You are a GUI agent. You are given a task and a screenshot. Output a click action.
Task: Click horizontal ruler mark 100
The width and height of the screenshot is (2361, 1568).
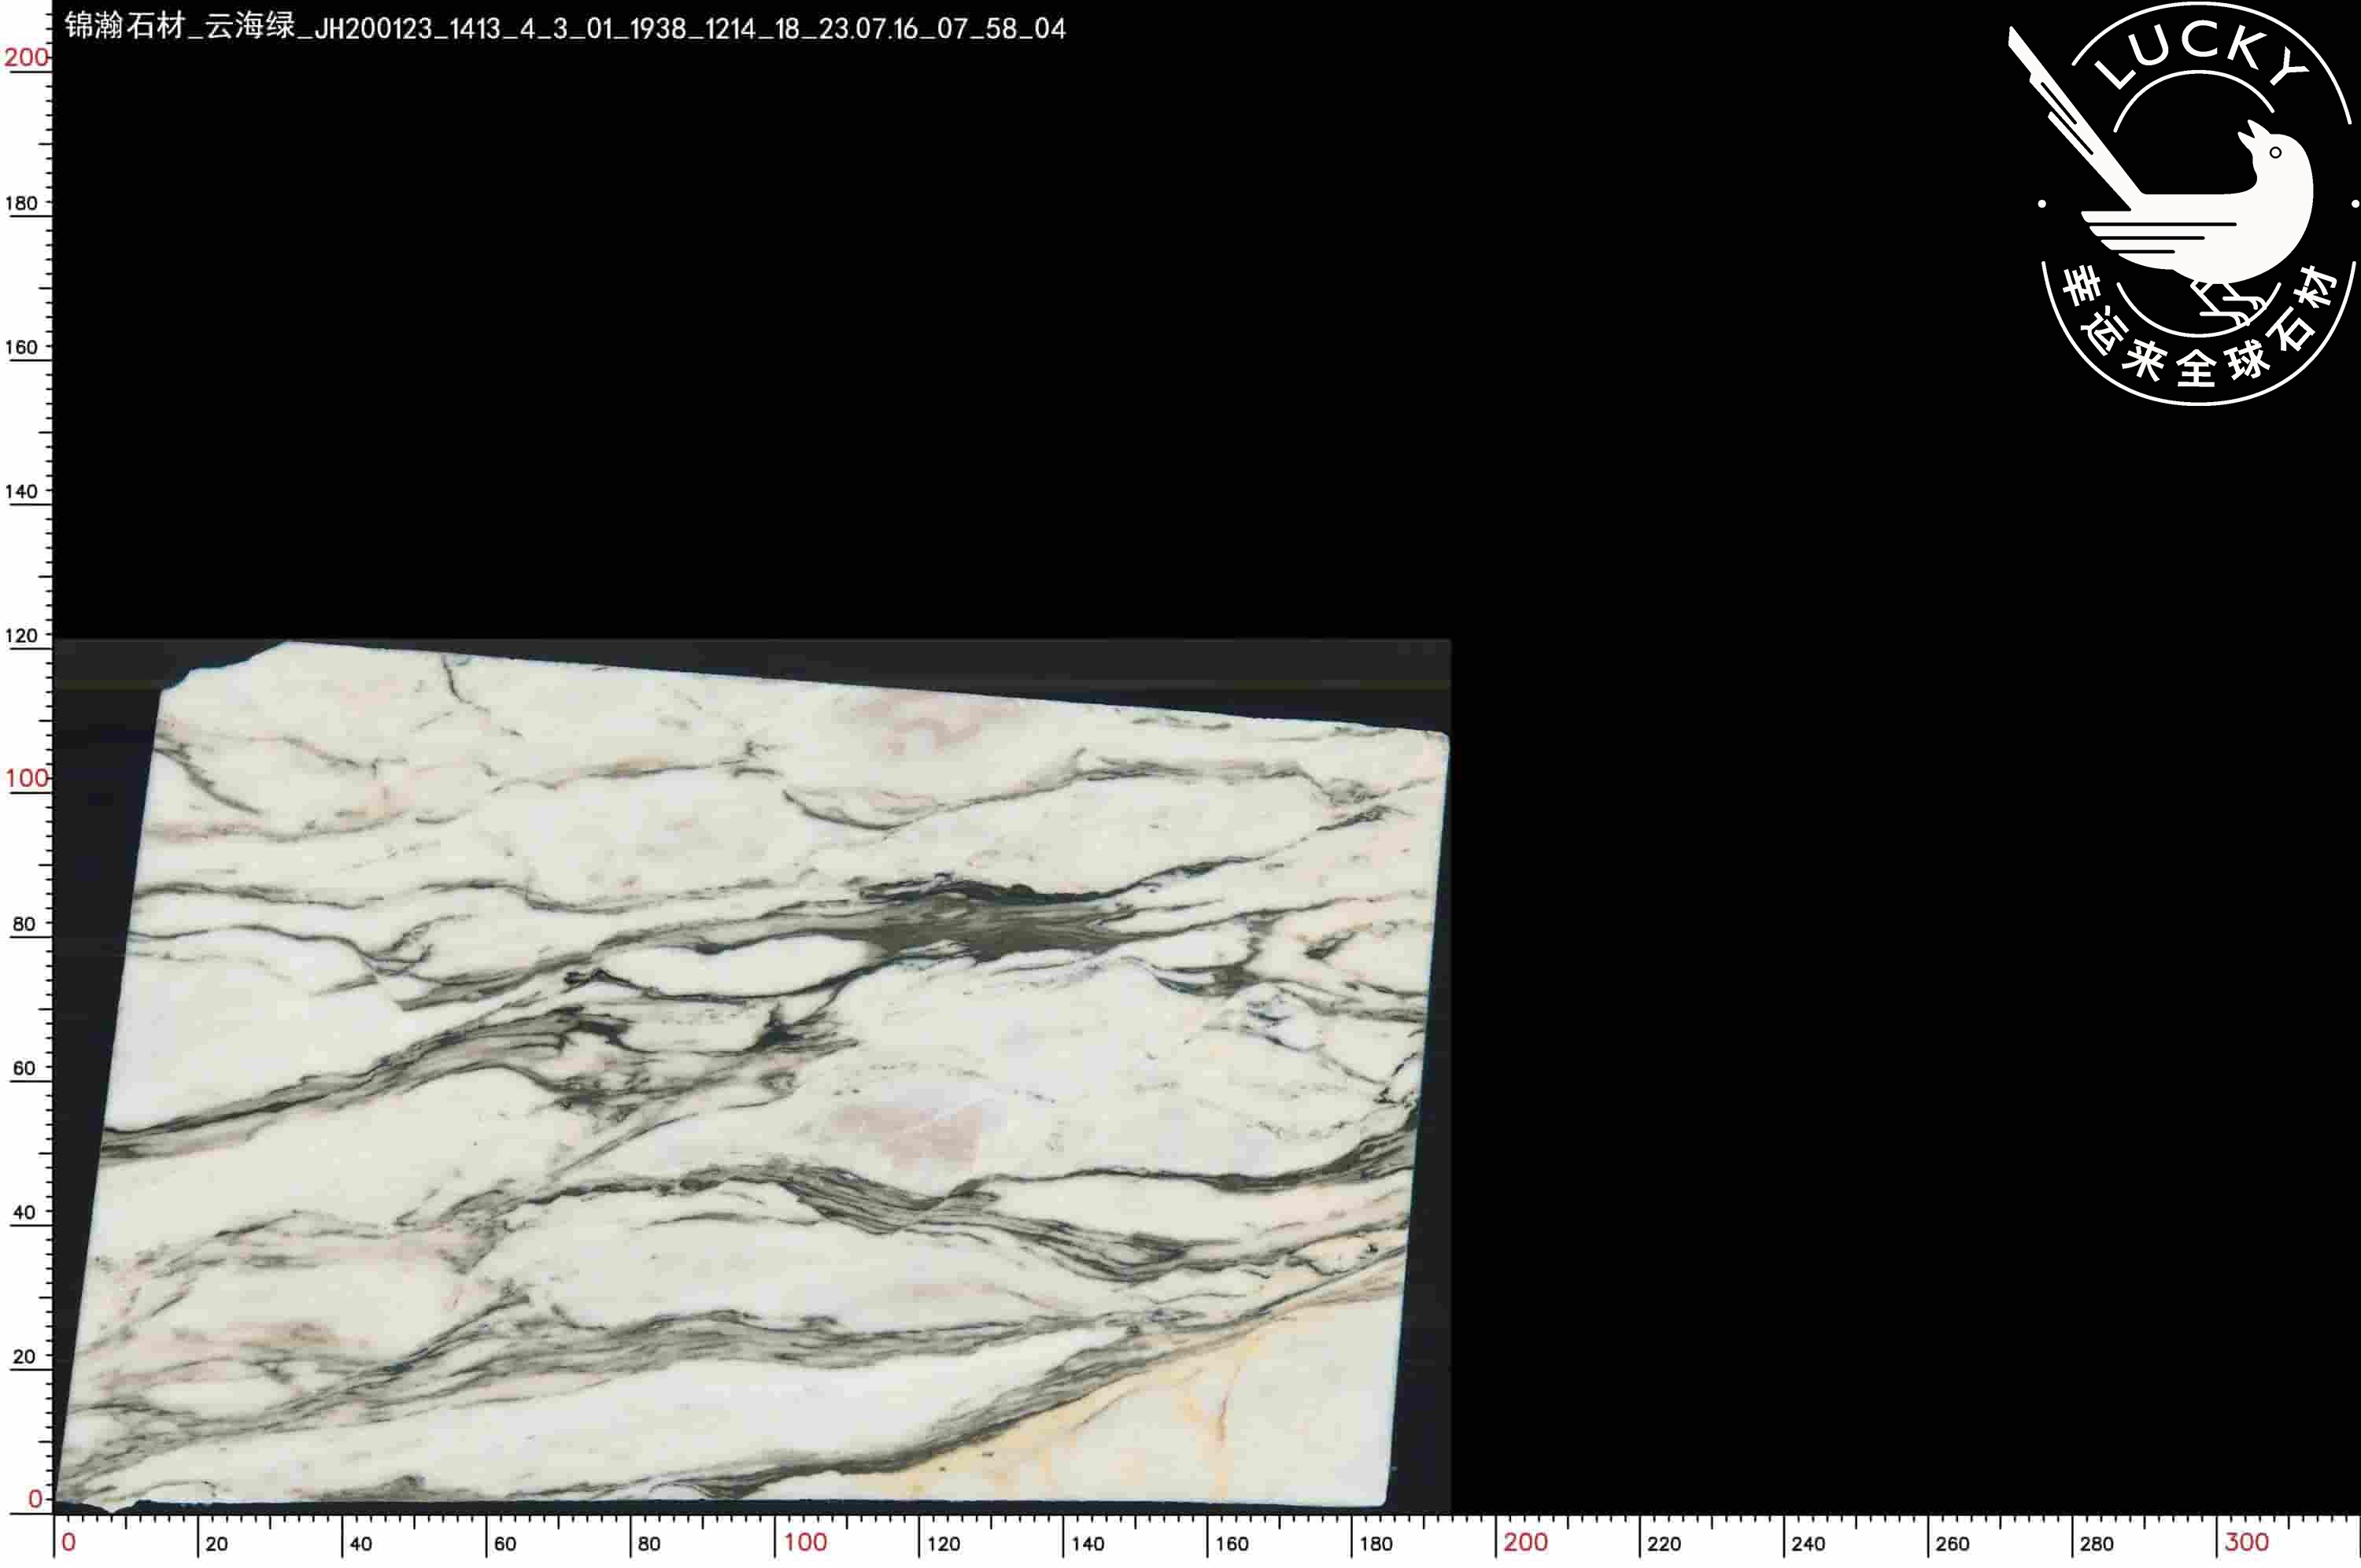point(805,1542)
